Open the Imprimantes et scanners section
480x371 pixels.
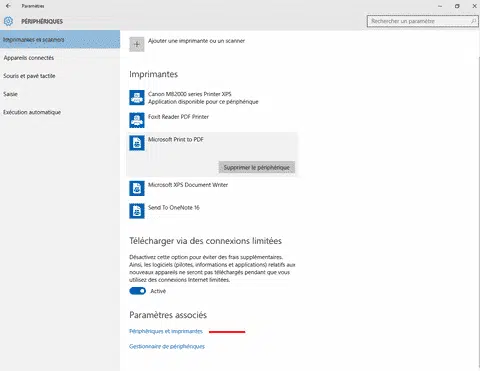(x=60, y=39)
